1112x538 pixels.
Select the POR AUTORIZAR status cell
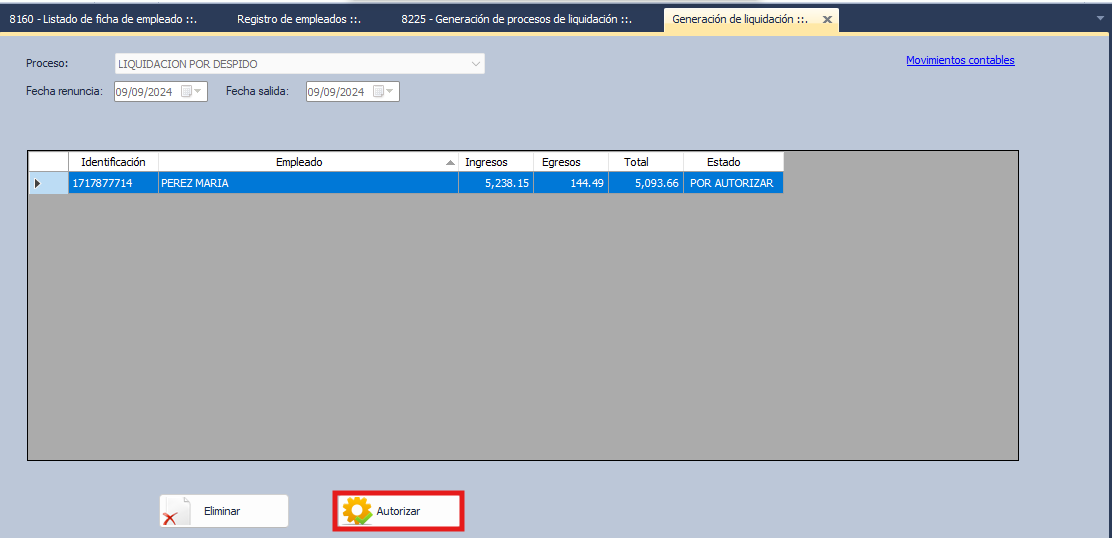[x=731, y=183]
